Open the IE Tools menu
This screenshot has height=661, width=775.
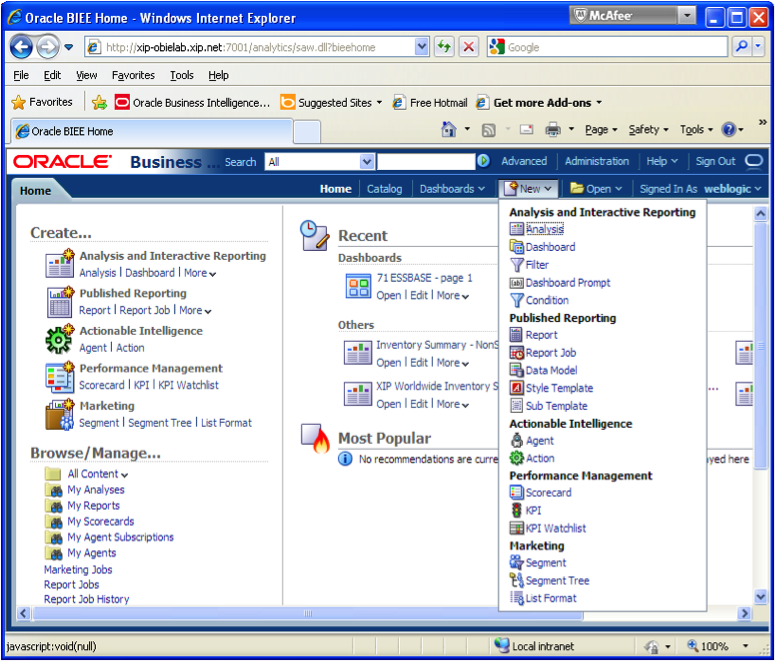[x=181, y=75]
